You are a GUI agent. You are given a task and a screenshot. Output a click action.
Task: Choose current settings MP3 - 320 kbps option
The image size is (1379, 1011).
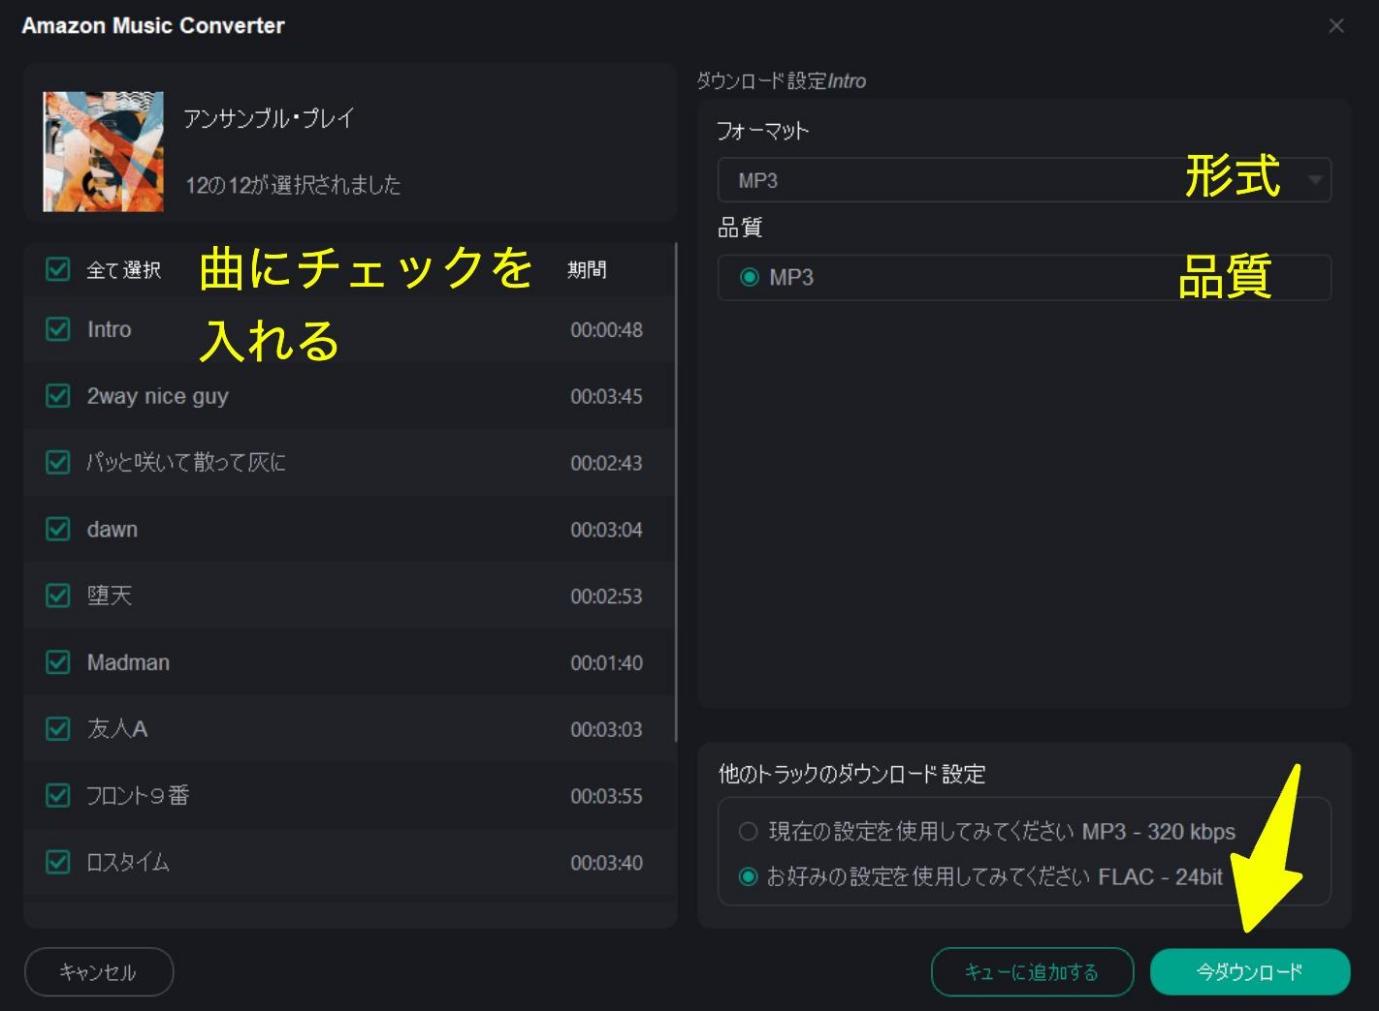tap(748, 831)
